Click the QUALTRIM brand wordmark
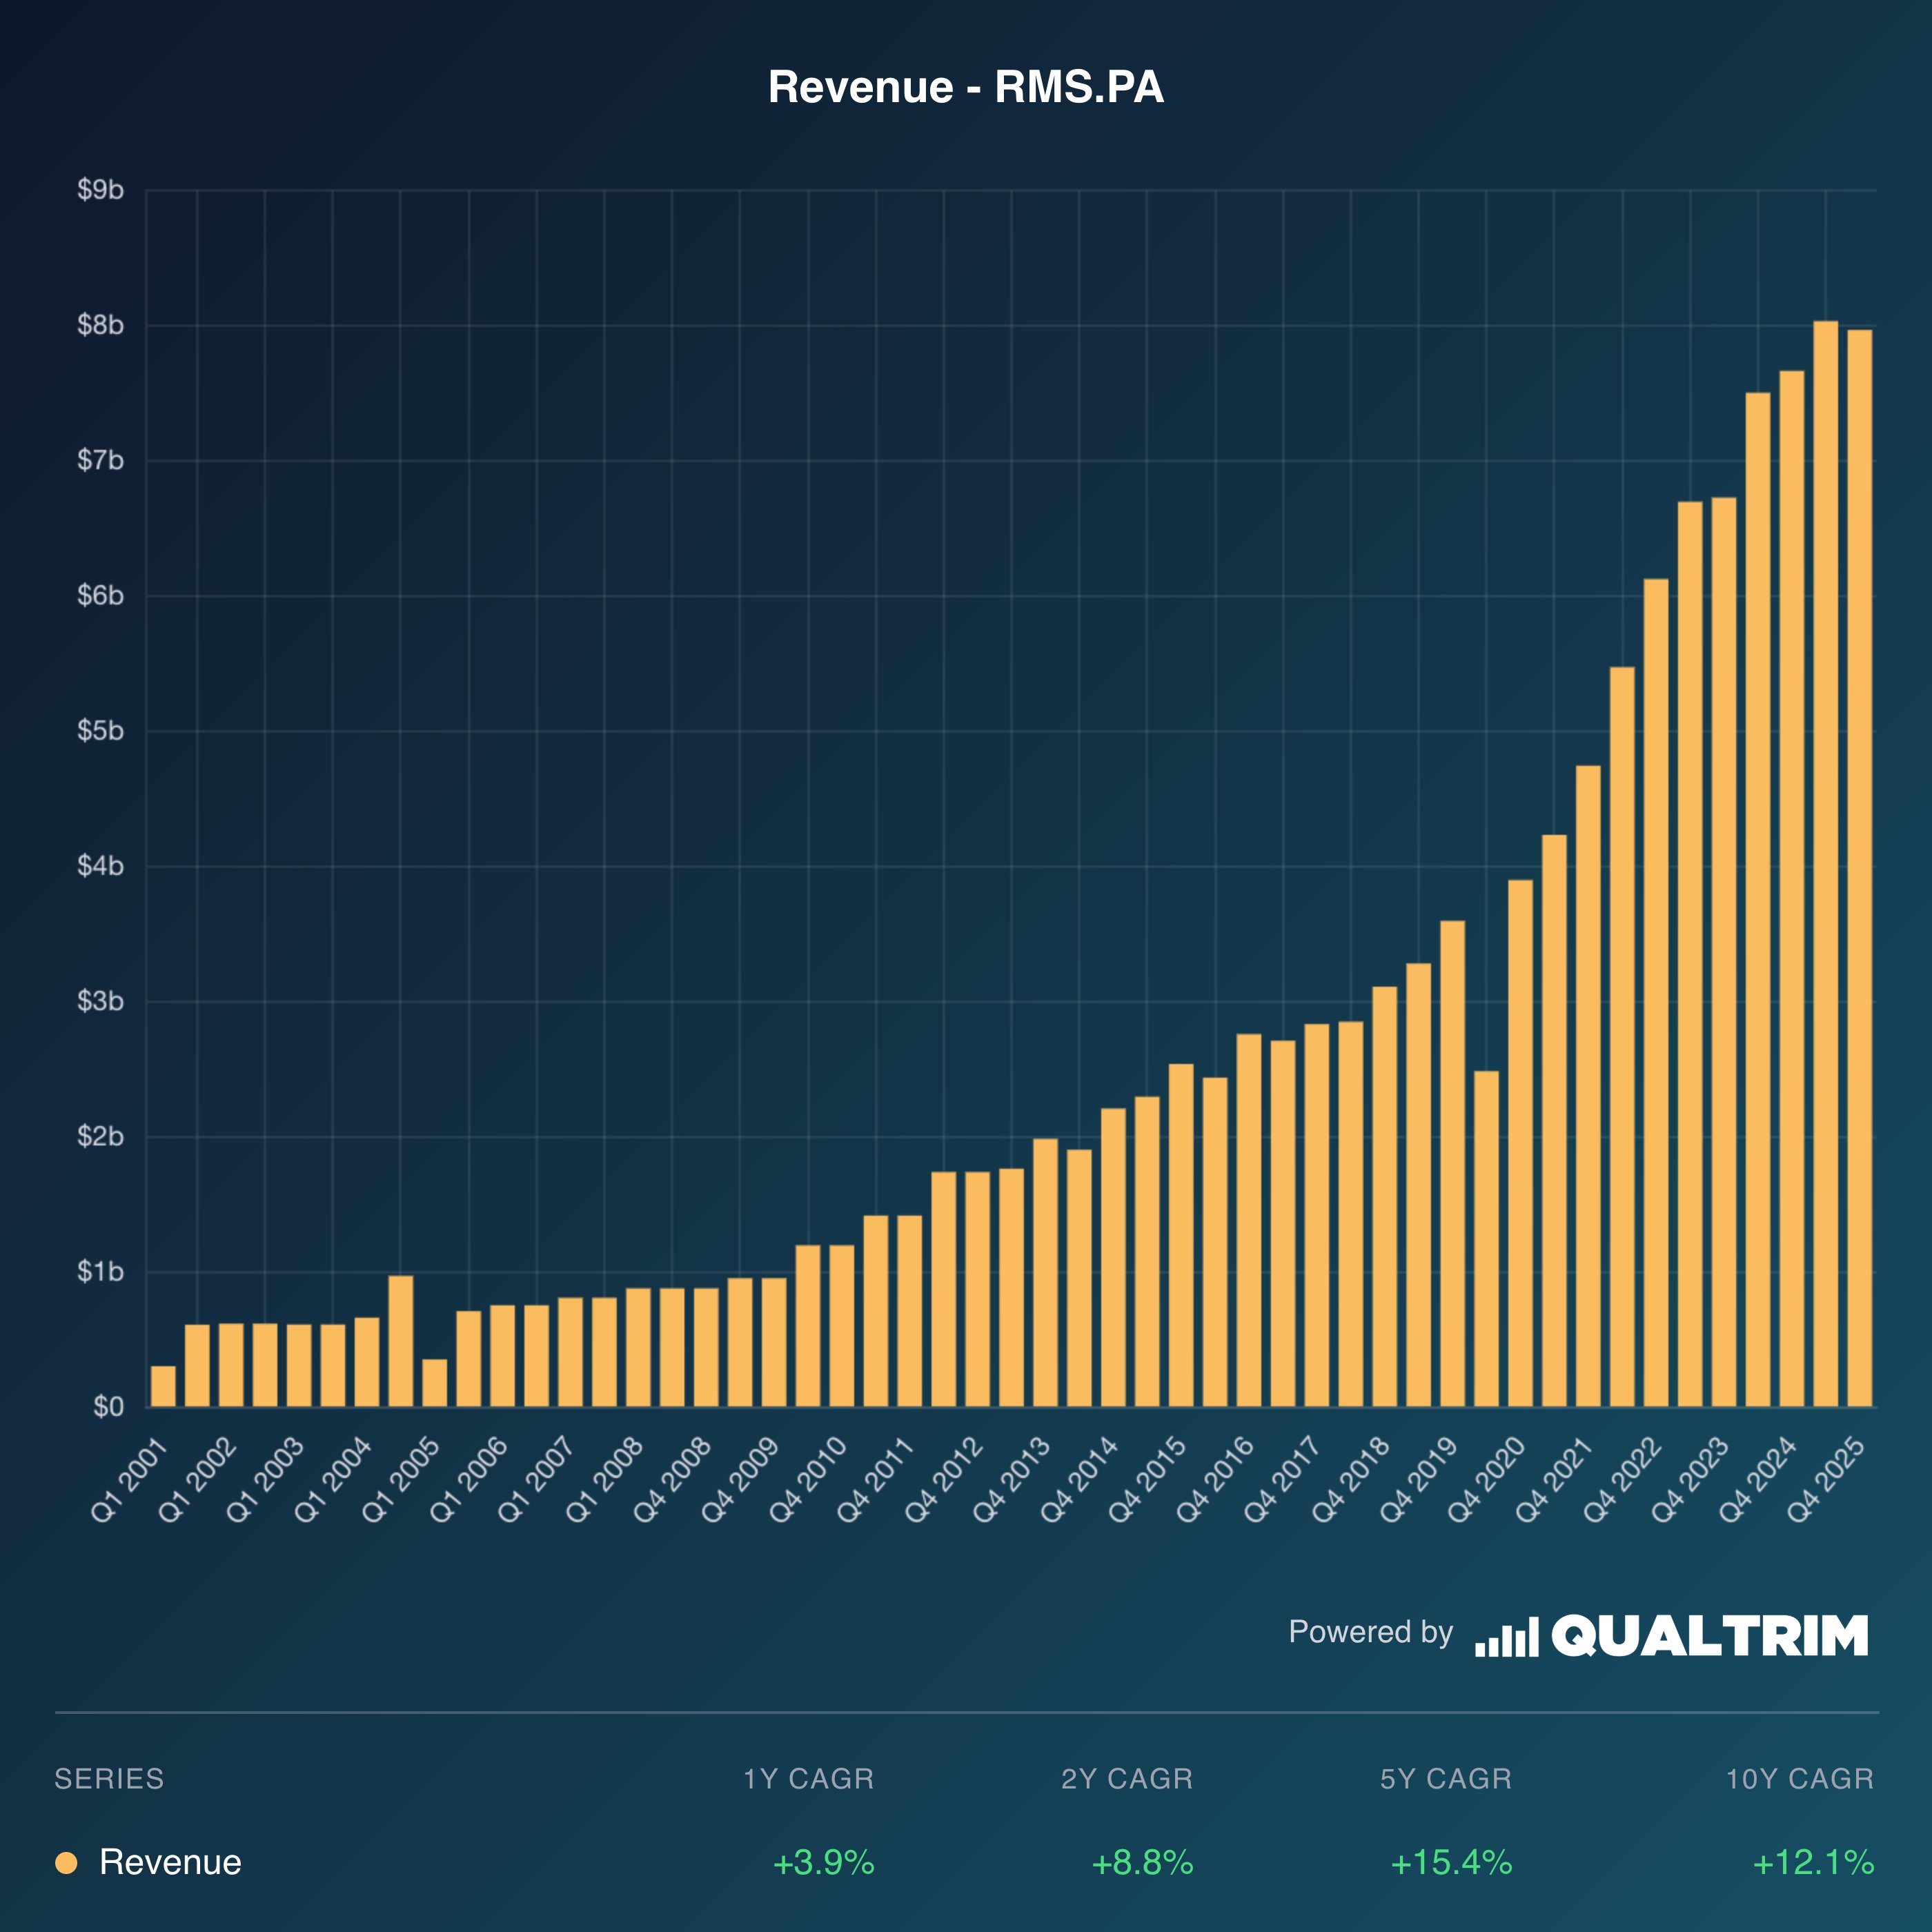This screenshot has height=1932, width=1932. pyautogui.click(x=1709, y=1637)
